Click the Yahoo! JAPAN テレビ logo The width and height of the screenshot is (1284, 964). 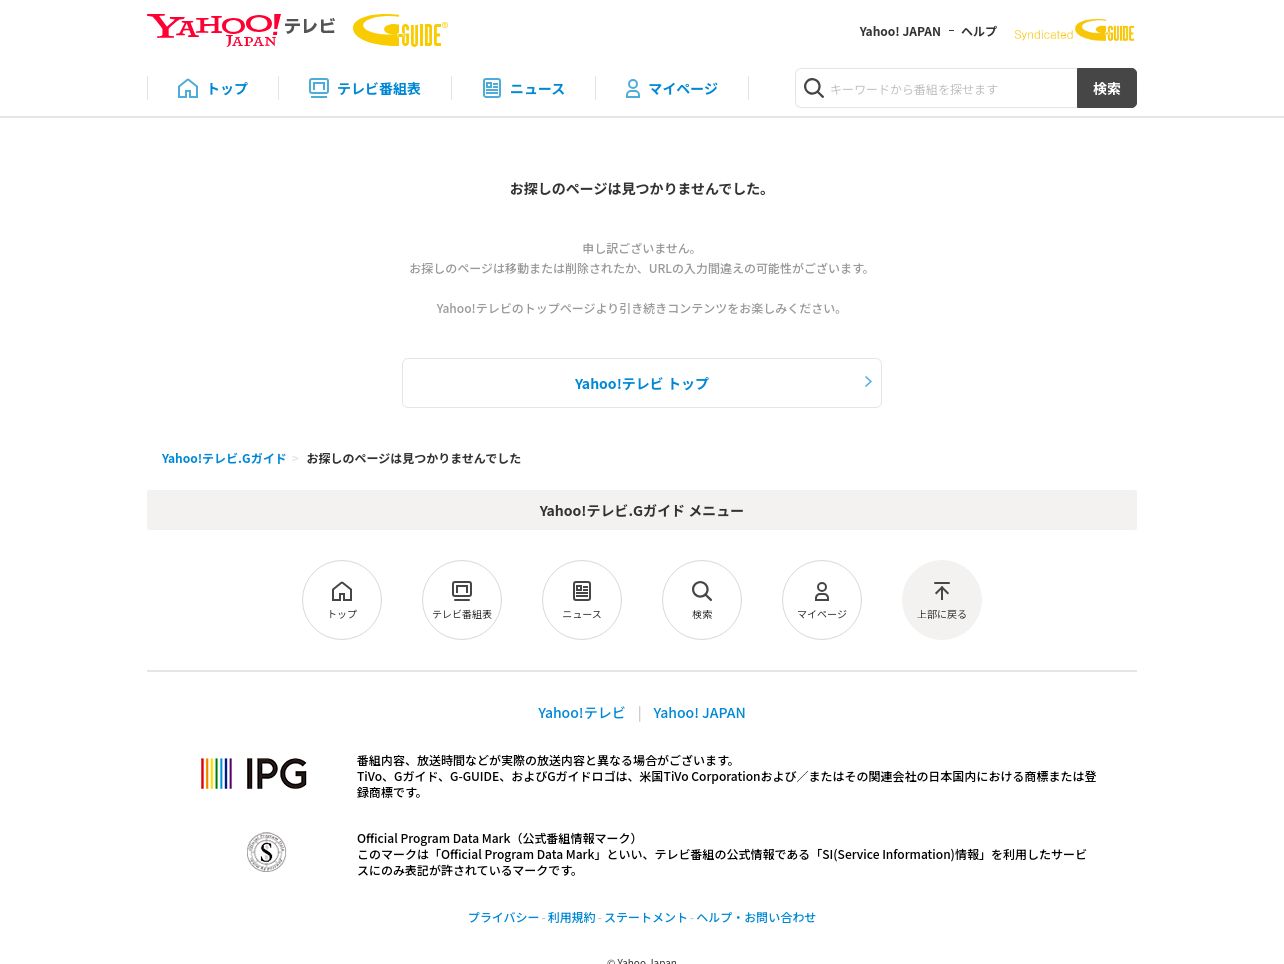(x=241, y=30)
